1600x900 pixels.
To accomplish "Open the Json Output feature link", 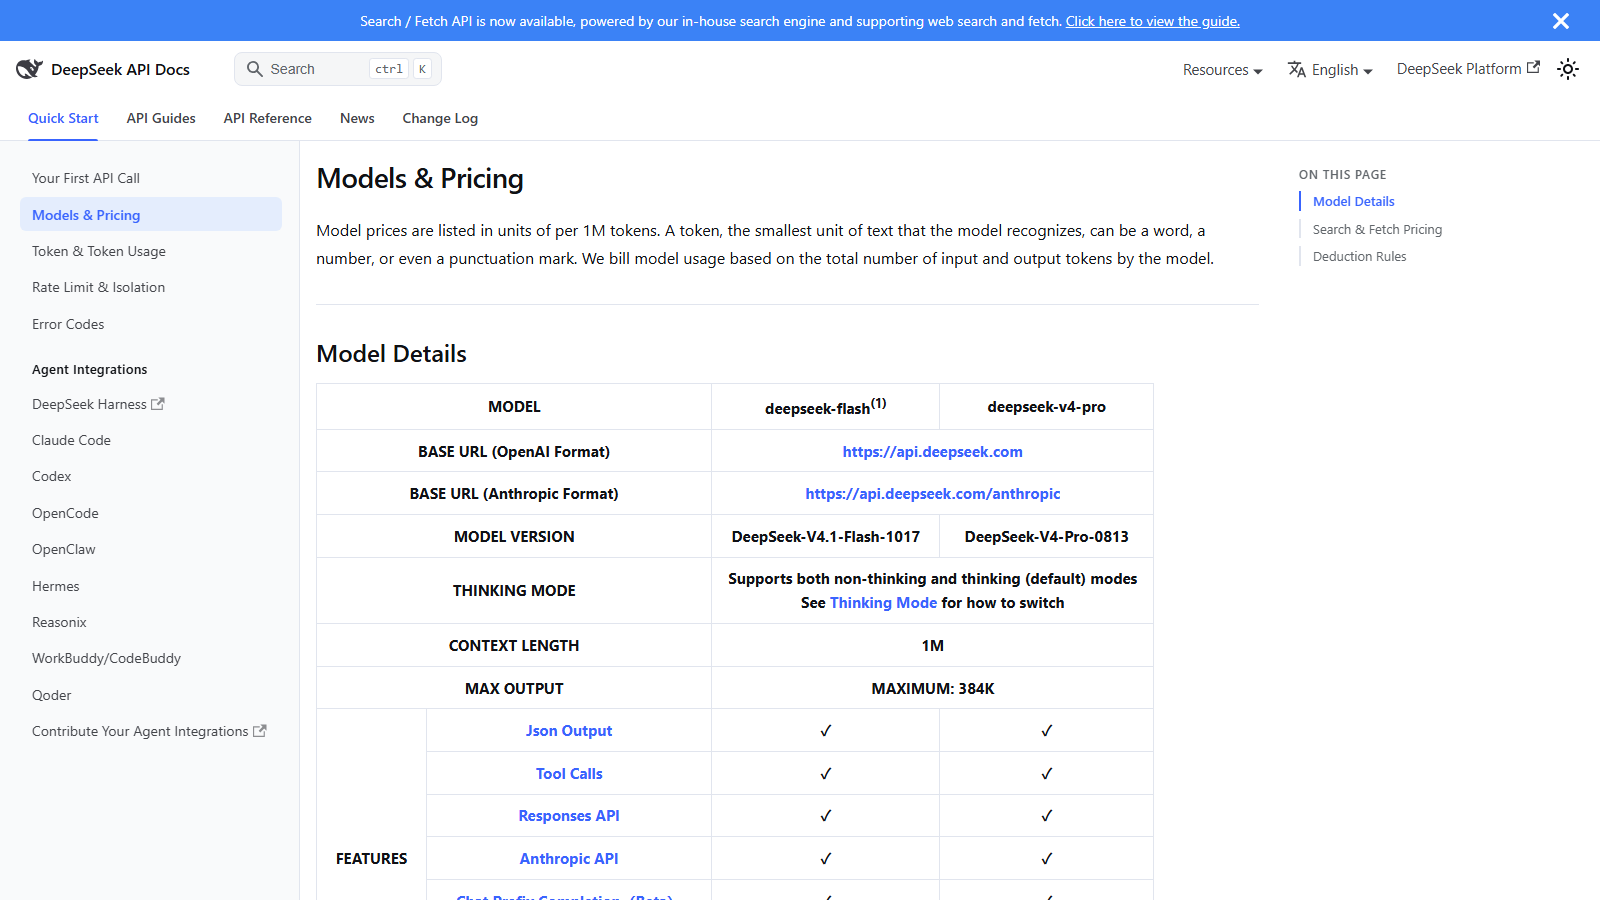I will point(569,730).
